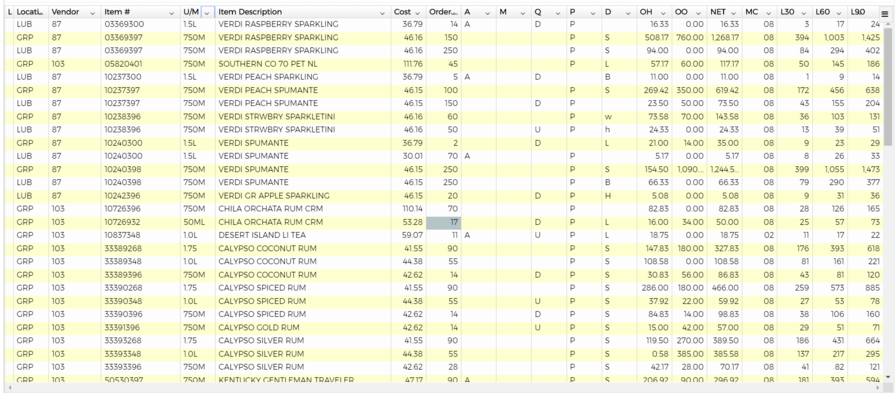Select the highlighted order quantity cell 17
The width and height of the screenshot is (895, 396).
pyautogui.click(x=444, y=222)
